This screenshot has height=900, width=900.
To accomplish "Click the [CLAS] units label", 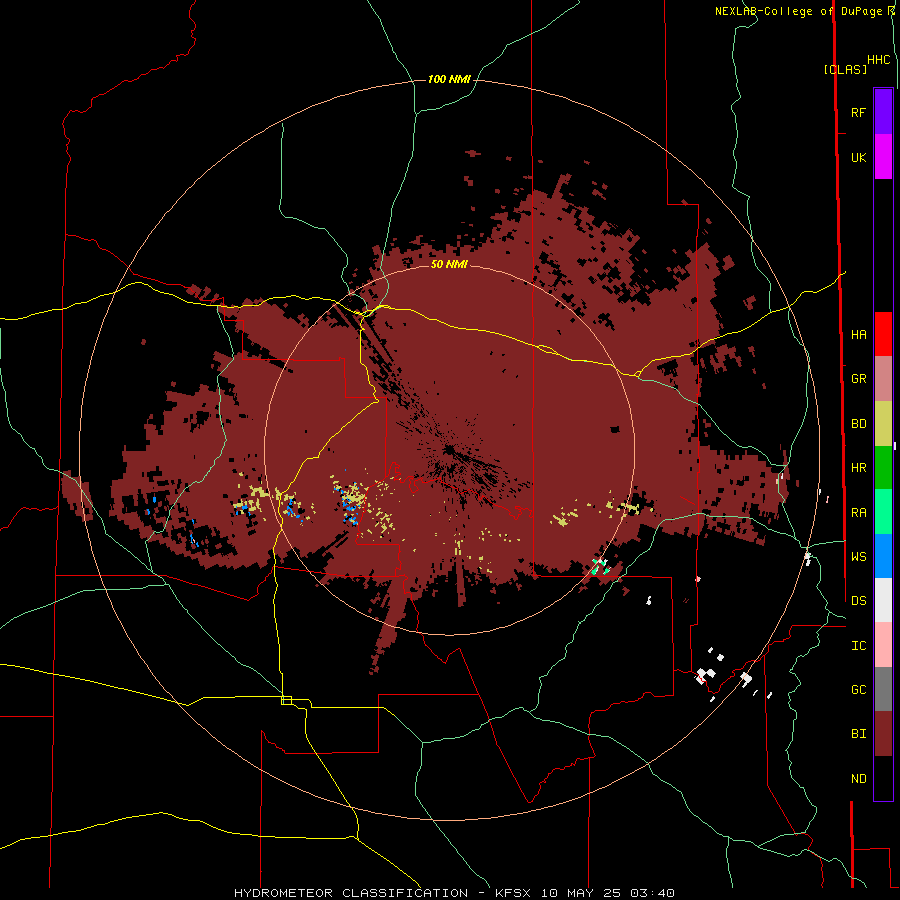I will (845, 69).
